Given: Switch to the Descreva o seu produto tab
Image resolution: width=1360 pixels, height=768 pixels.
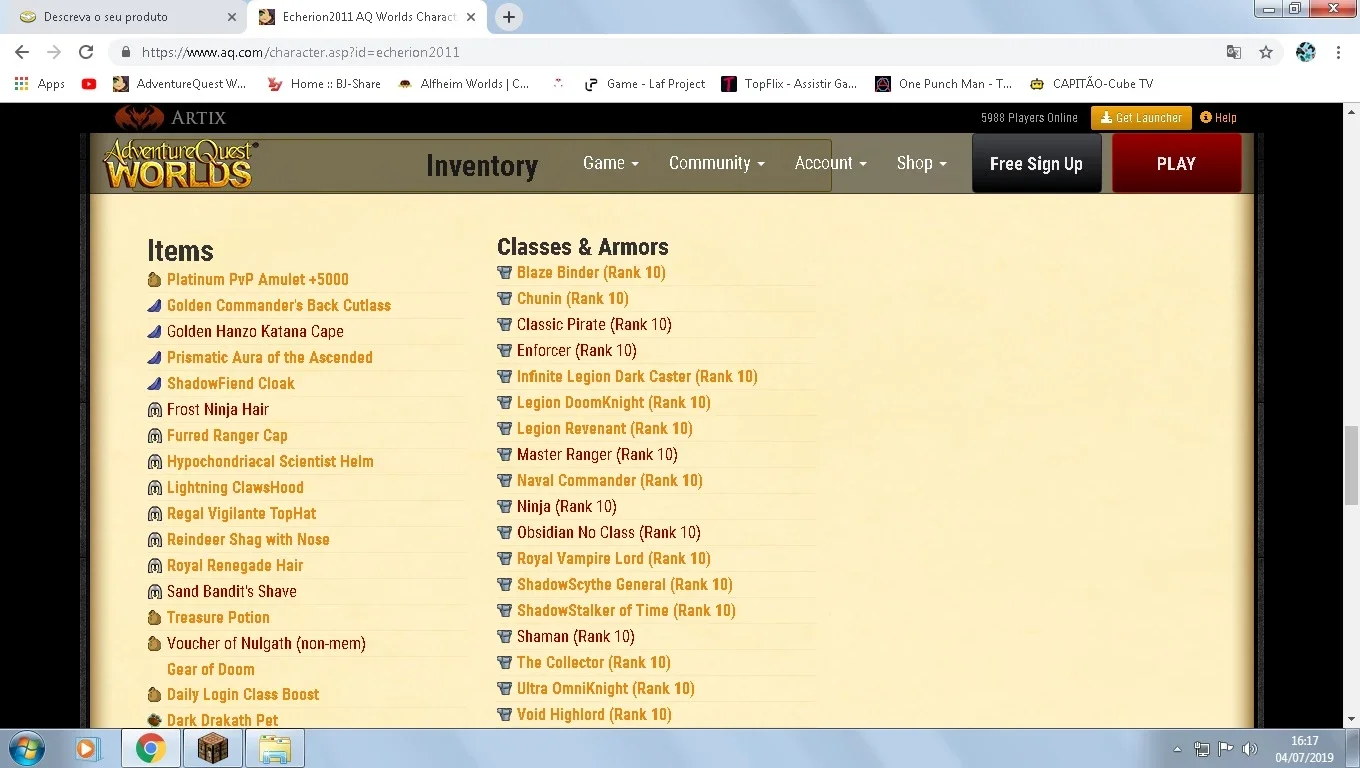Looking at the screenshot, I should point(128,17).
